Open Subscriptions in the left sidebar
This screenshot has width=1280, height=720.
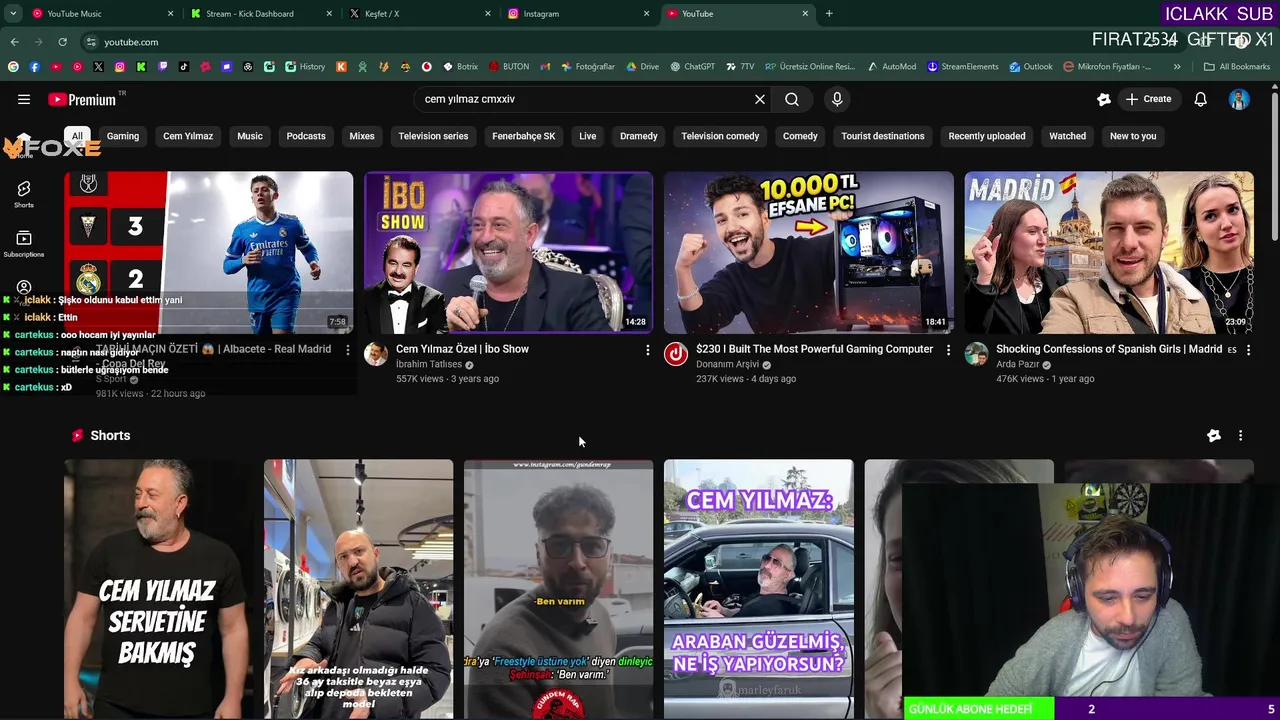24,244
